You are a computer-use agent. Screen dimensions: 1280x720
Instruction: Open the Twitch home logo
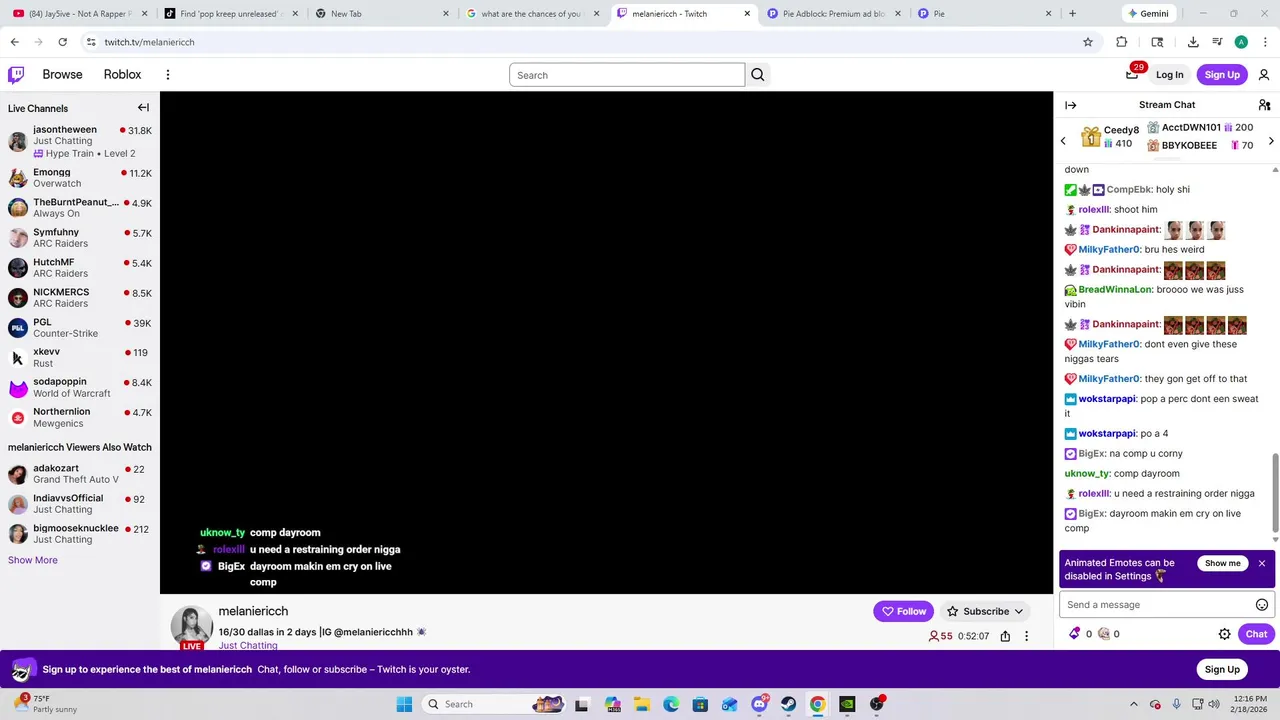[16, 75]
